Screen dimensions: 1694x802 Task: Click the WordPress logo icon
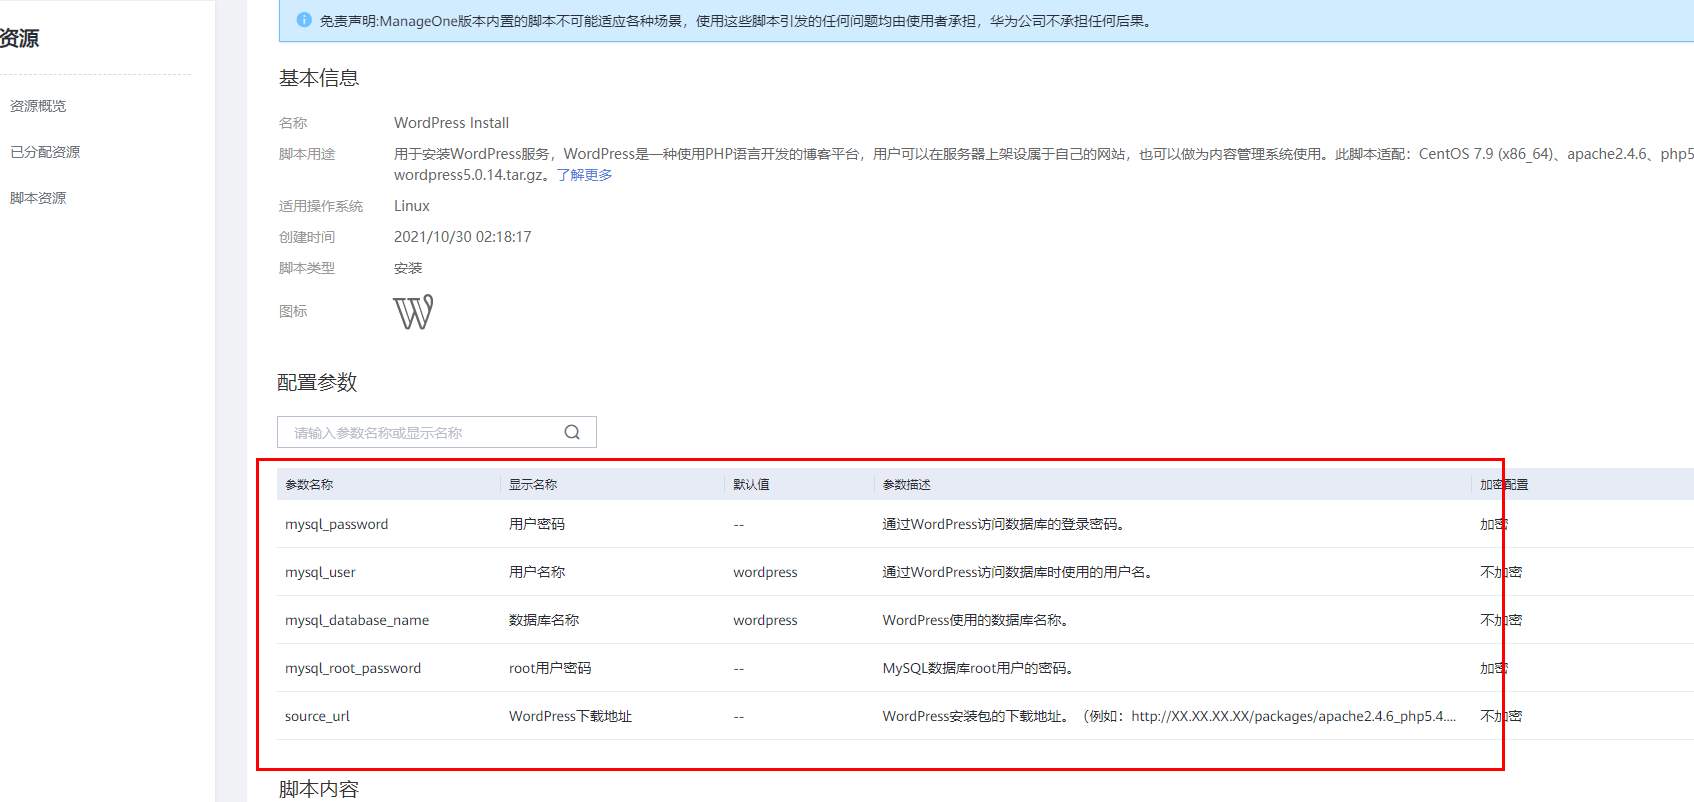click(414, 312)
